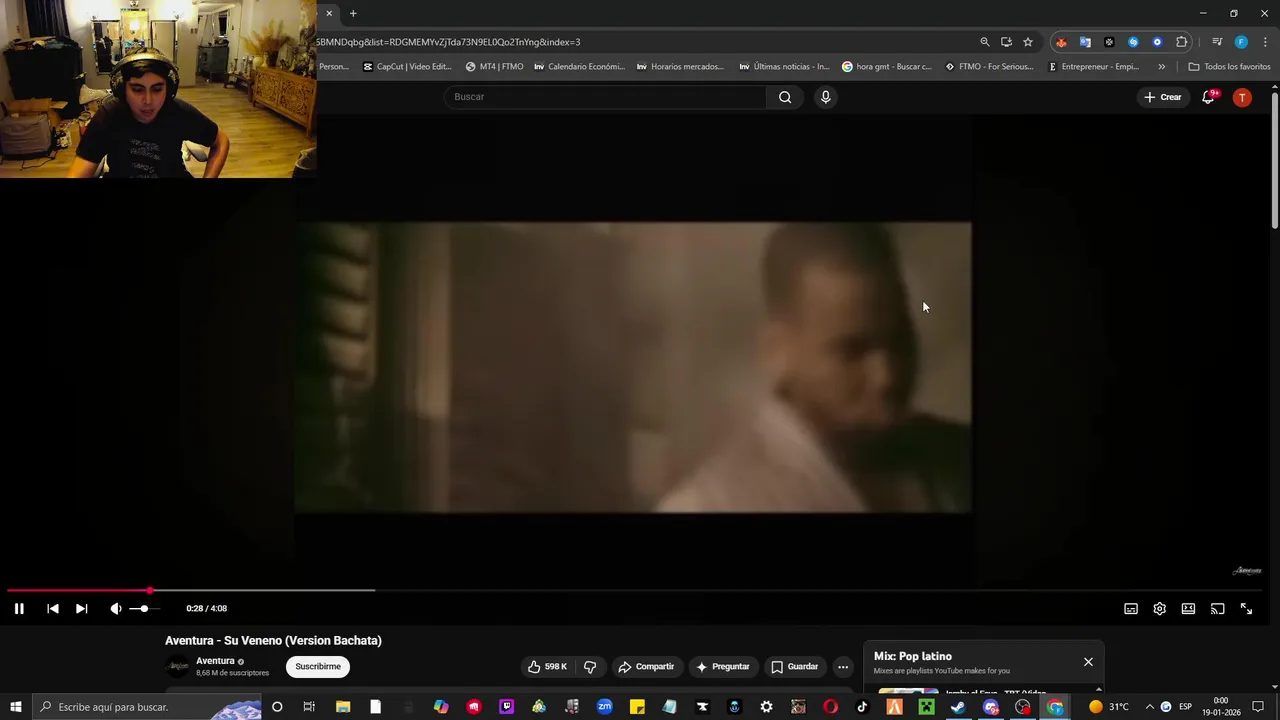Open the Aventura channel name link
The image size is (1280, 720).
(x=215, y=661)
